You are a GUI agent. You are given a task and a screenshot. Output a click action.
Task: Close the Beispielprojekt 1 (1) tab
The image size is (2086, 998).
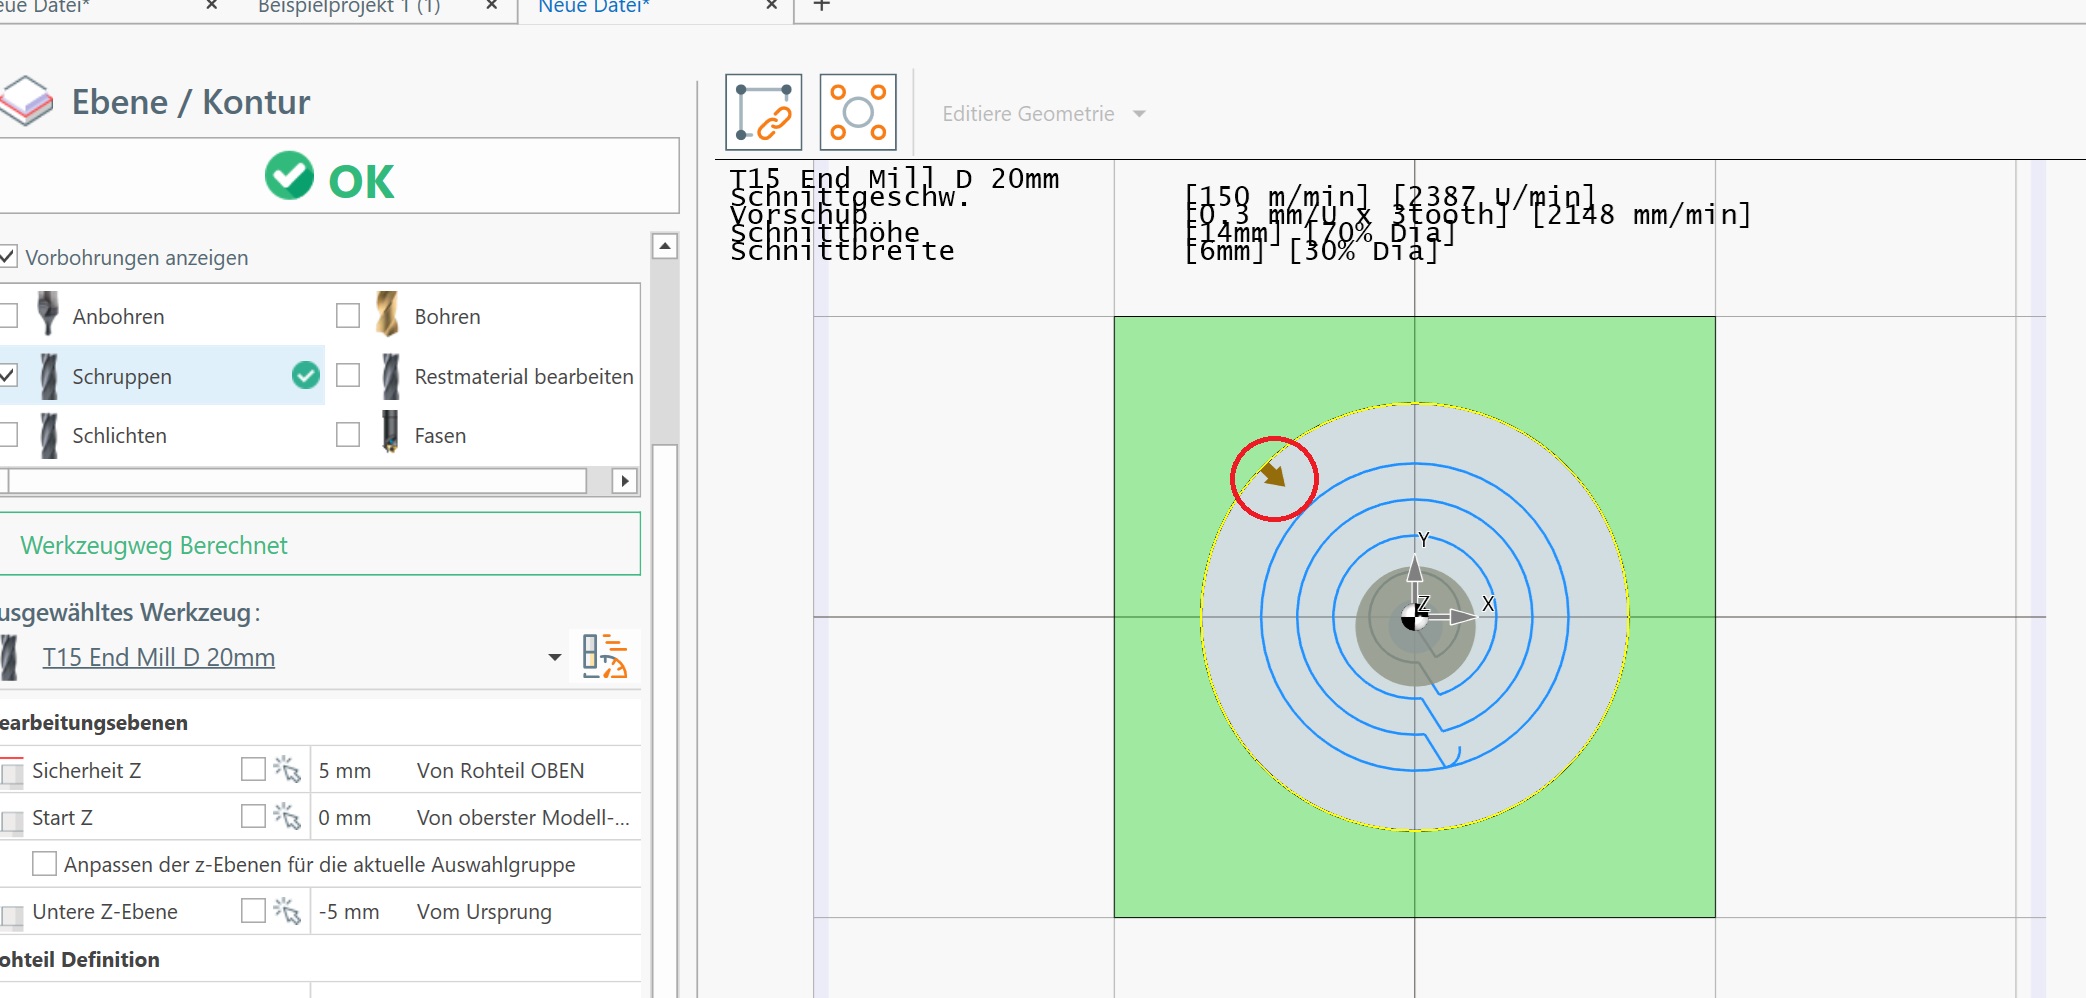(x=492, y=6)
